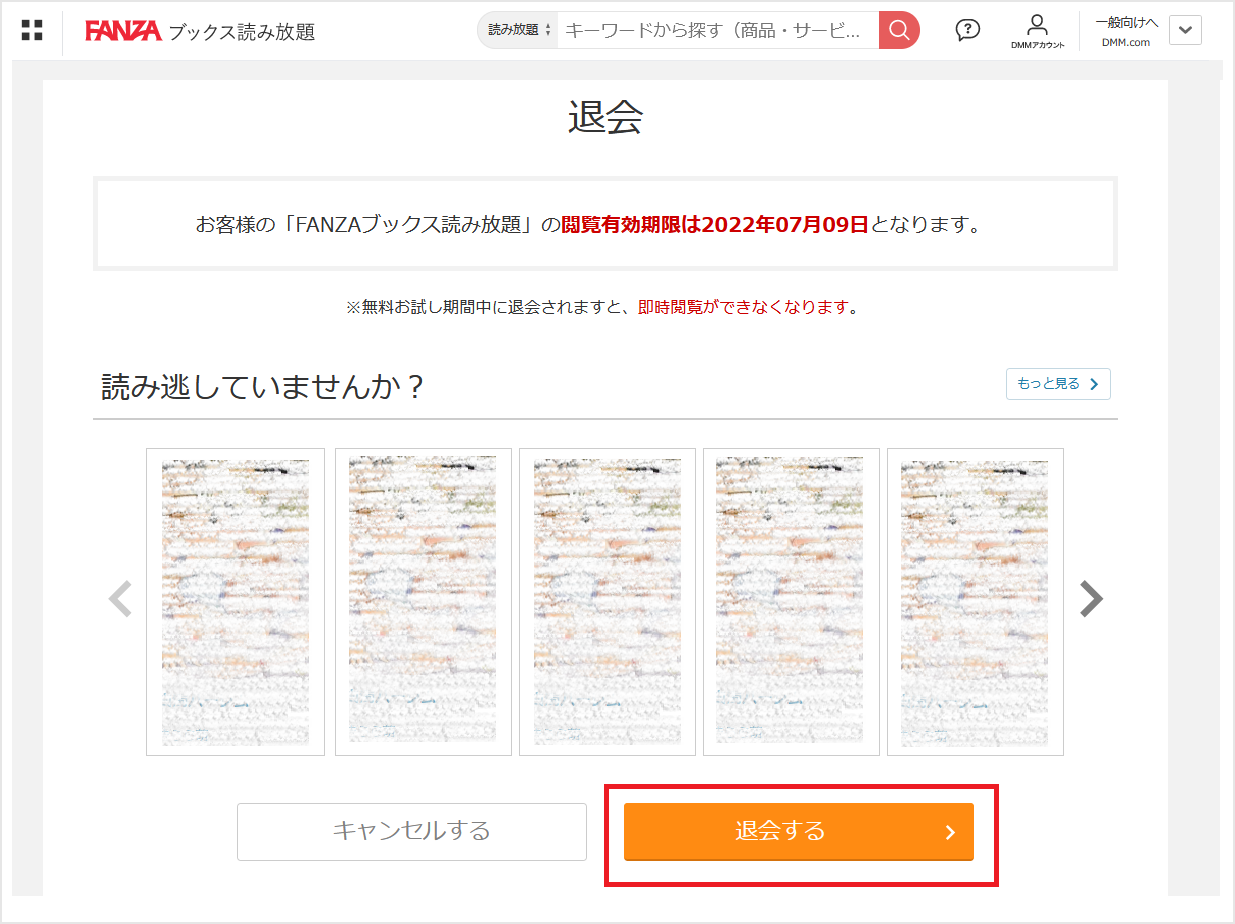Select the fourth book cover thumbnail
Viewport: 1235px width, 924px height.
791,602
